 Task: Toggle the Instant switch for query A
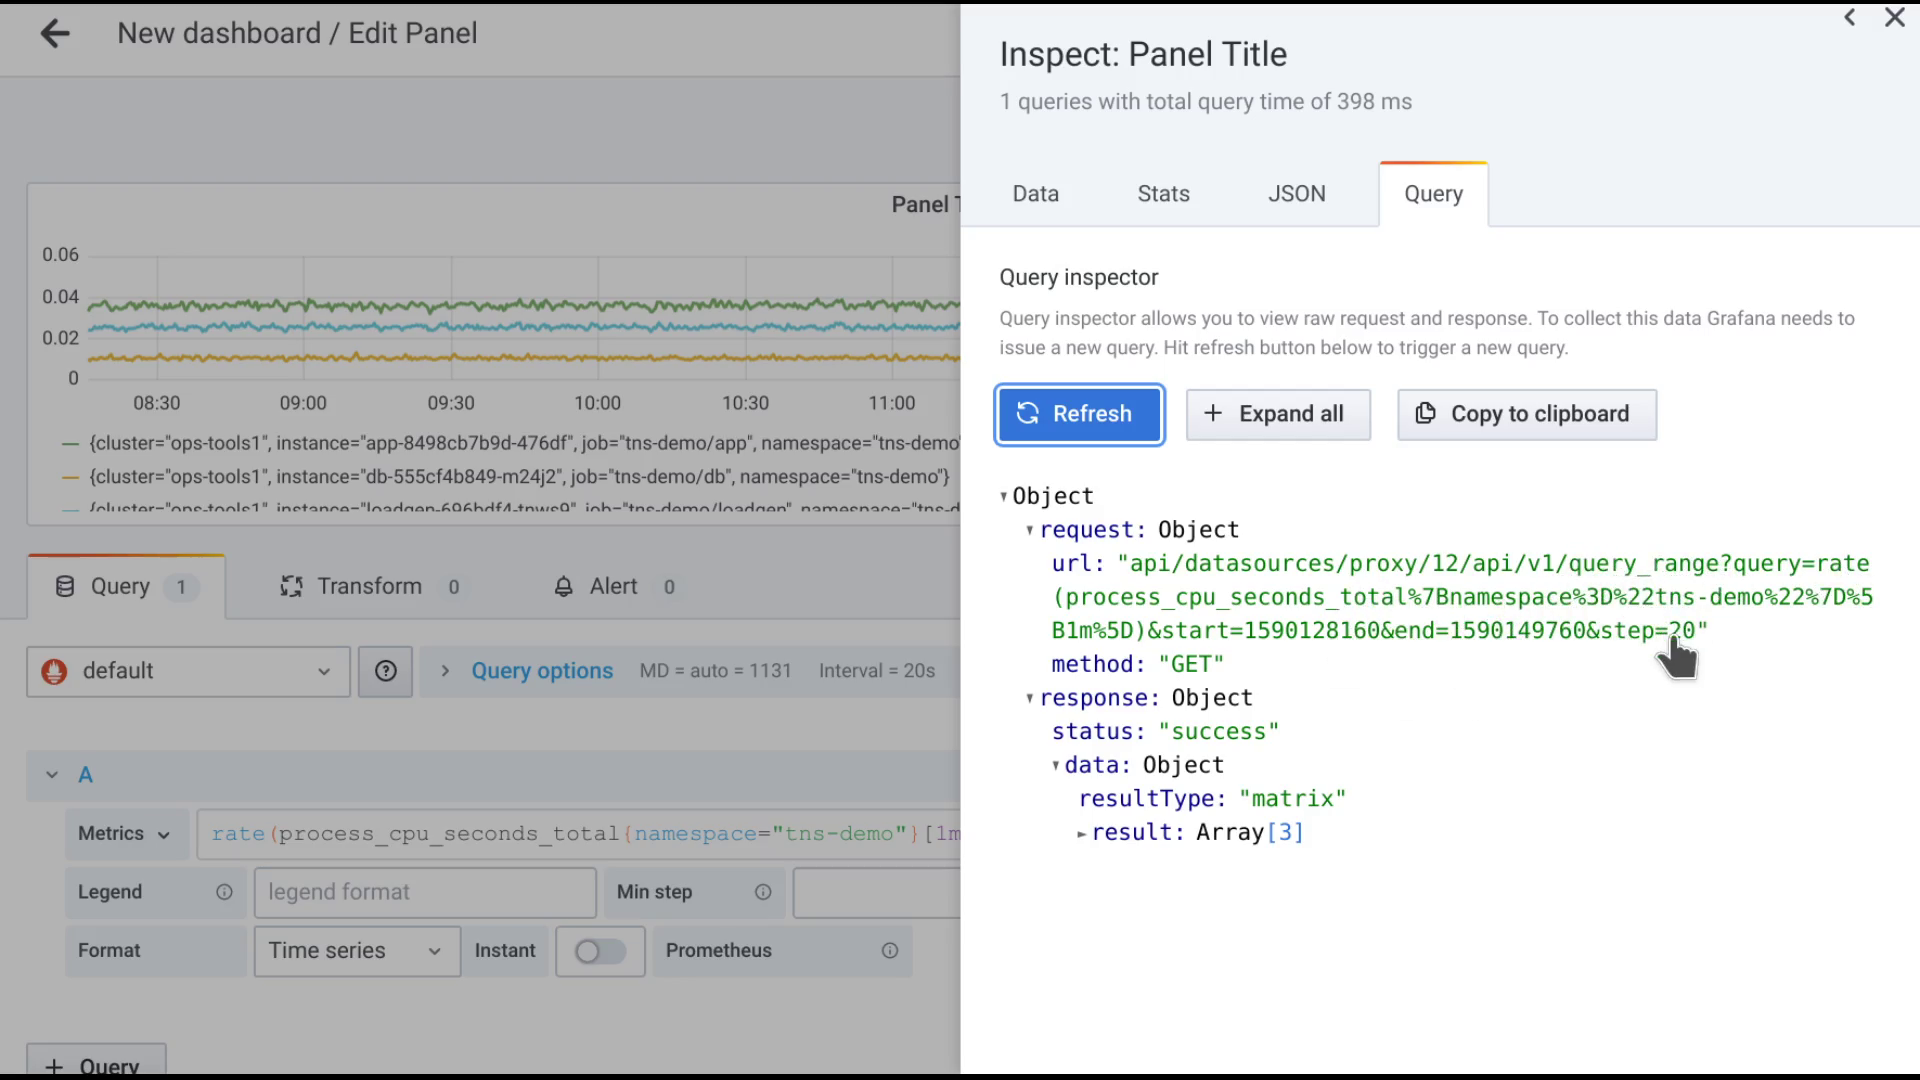click(599, 949)
